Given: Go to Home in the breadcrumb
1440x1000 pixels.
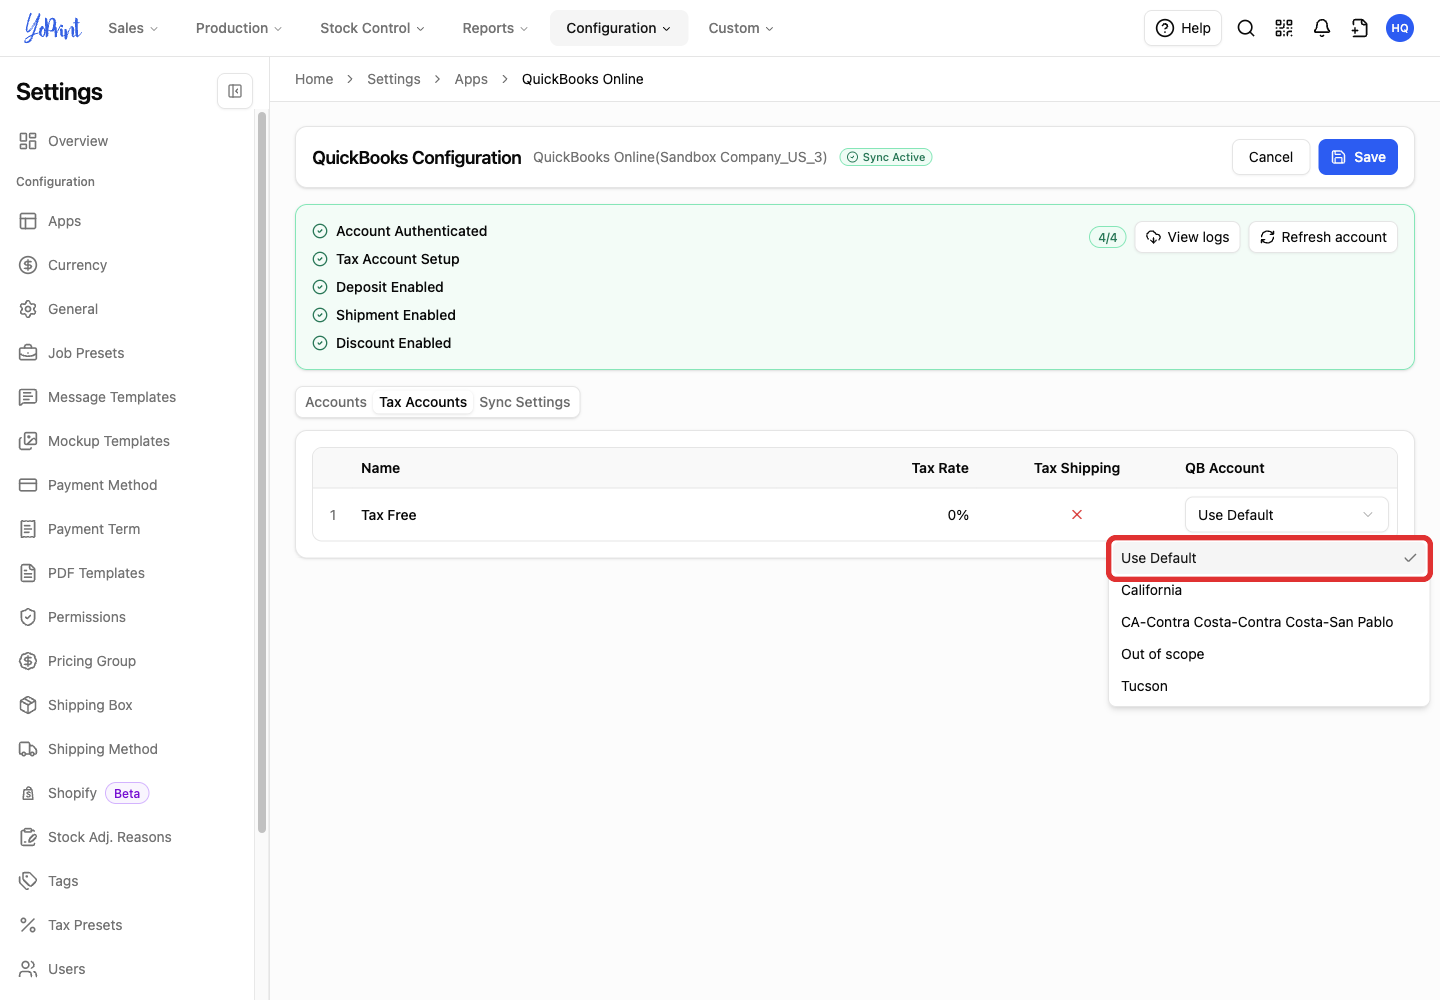Looking at the screenshot, I should [314, 79].
